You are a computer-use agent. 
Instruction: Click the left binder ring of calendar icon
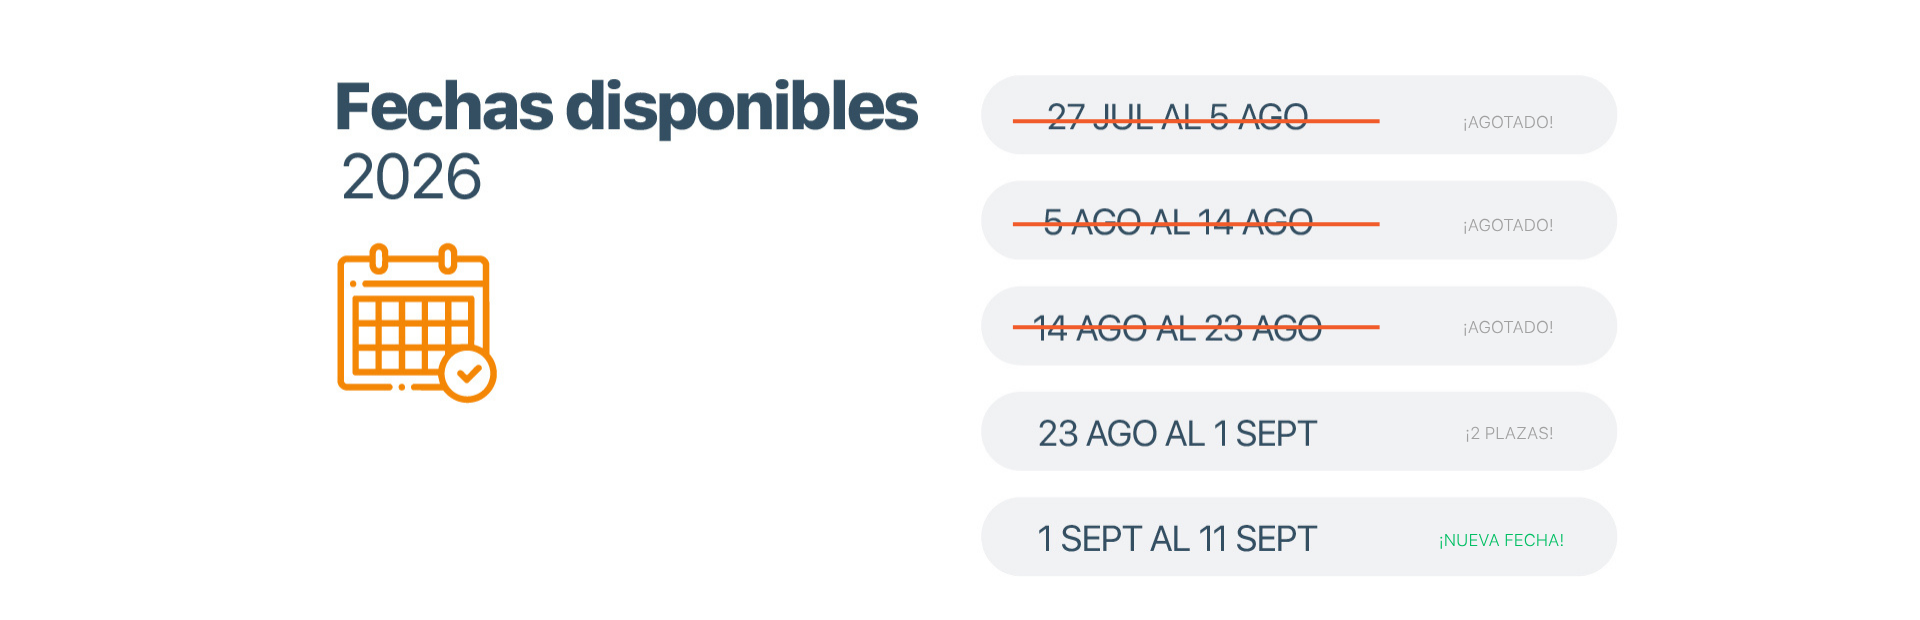click(379, 259)
